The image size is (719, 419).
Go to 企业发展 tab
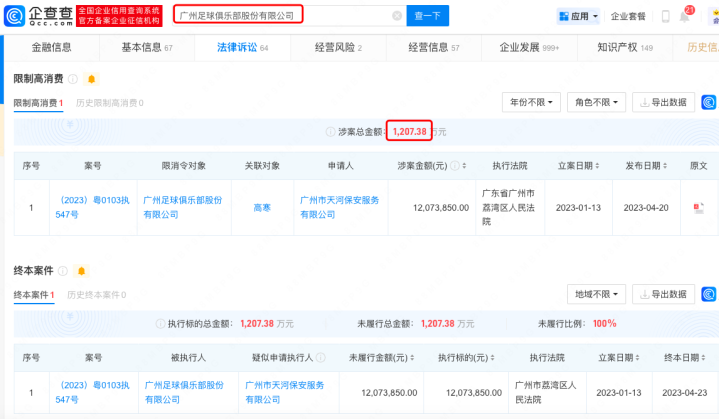tap(529, 48)
